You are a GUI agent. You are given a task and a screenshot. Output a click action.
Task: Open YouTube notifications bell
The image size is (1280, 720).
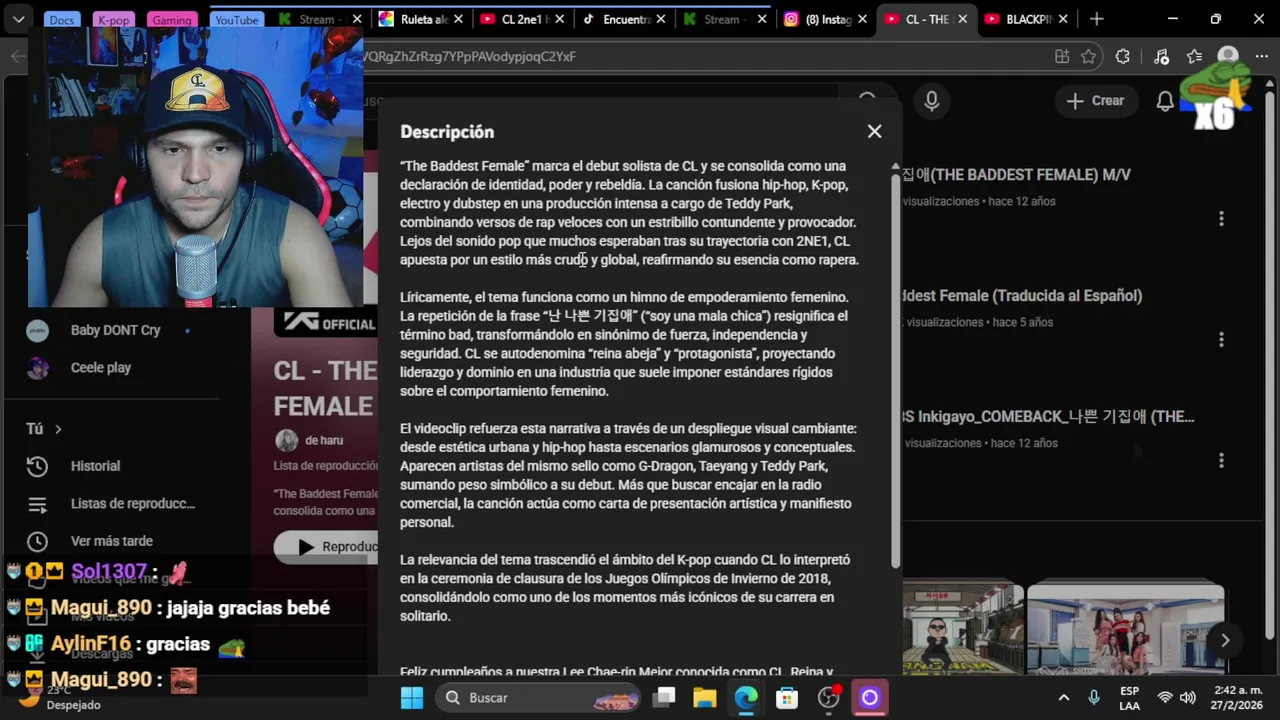click(1165, 101)
